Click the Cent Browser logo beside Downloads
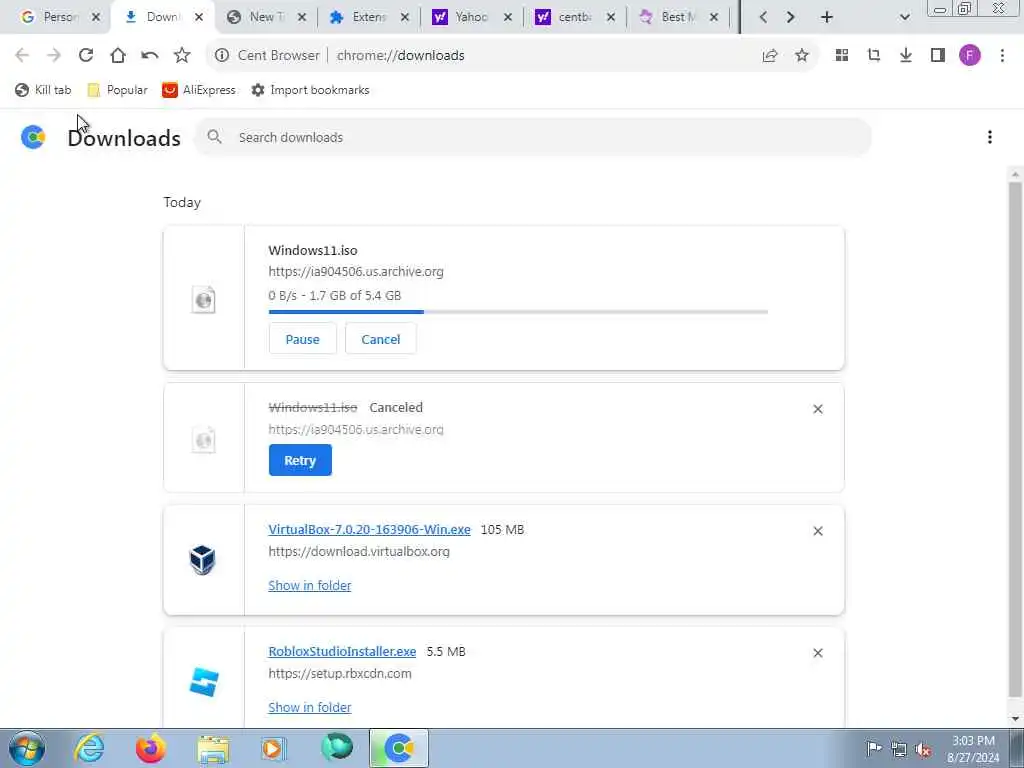 pos(33,137)
